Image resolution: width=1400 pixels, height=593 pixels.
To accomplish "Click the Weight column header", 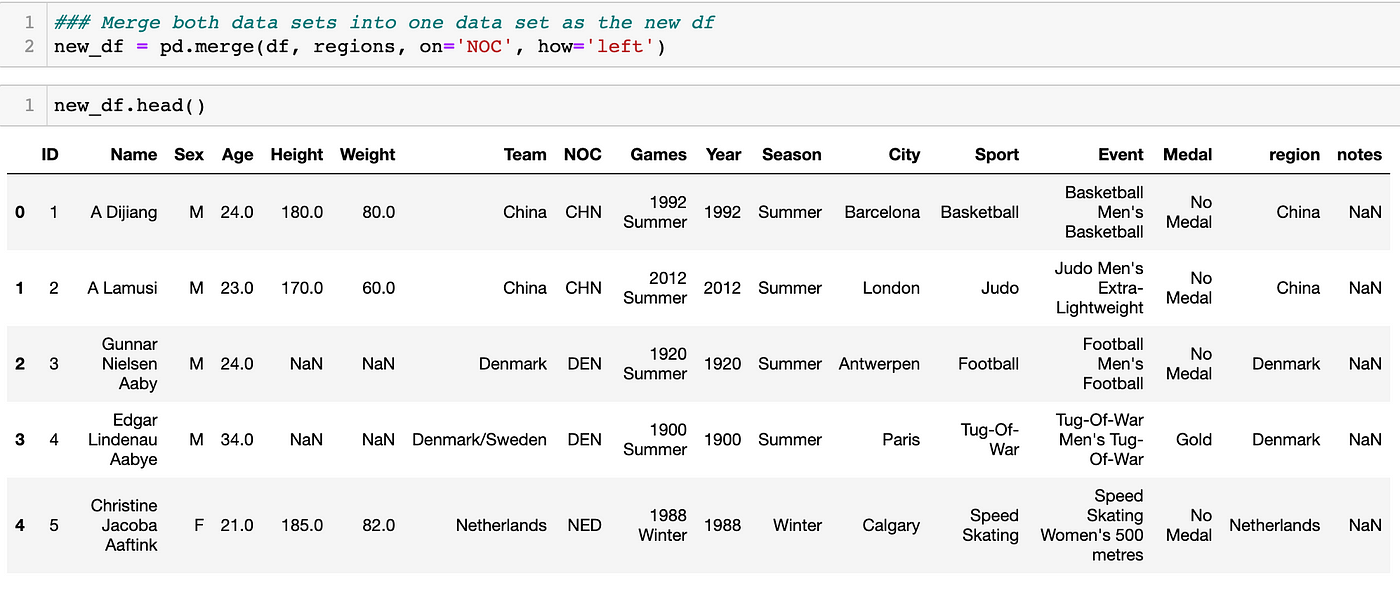I will 368,154.
